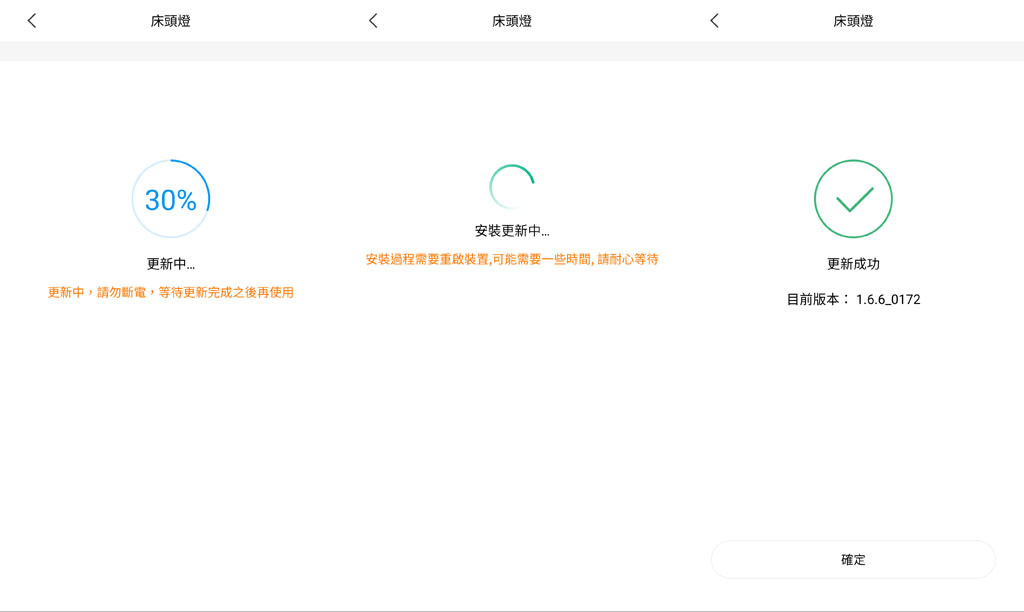Click the 更新成功 label
The image size is (1024, 612).
(x=853, y=264)
